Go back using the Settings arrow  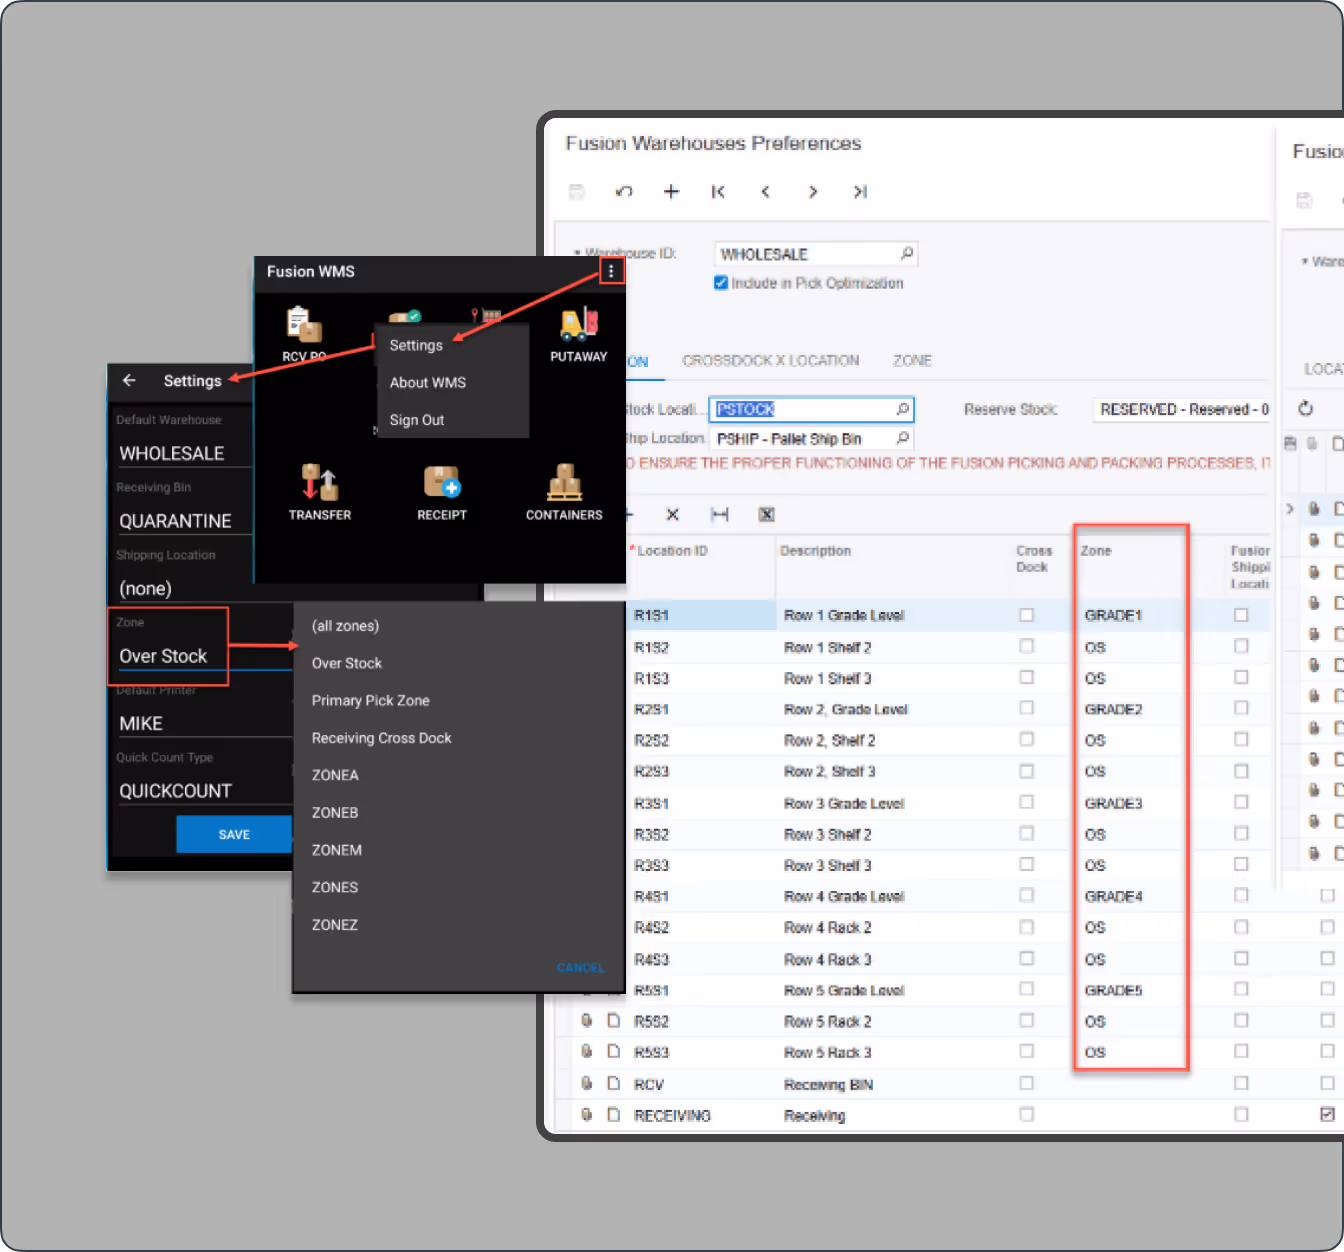(x=129, y=380)
